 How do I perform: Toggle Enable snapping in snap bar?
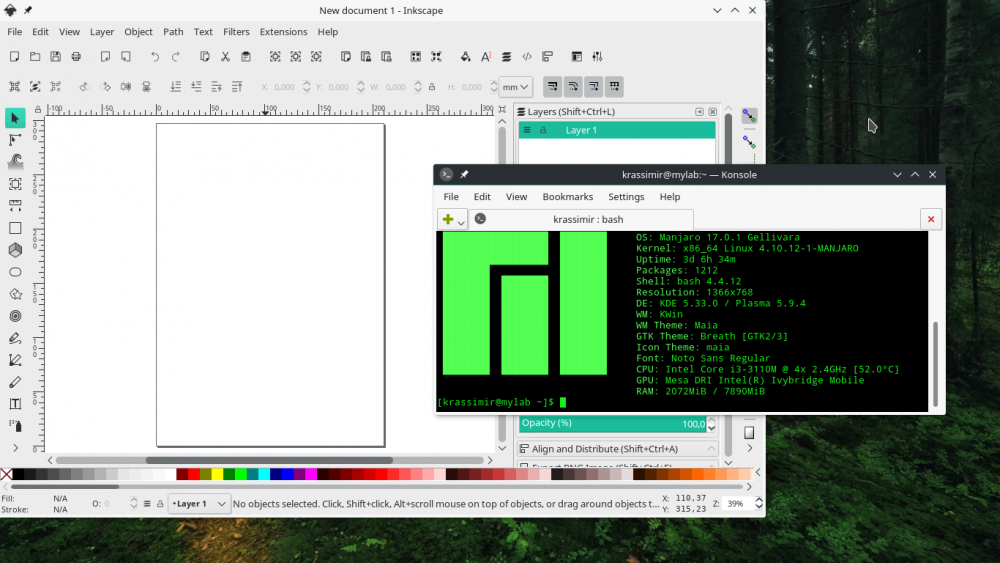tap(749, 115)
